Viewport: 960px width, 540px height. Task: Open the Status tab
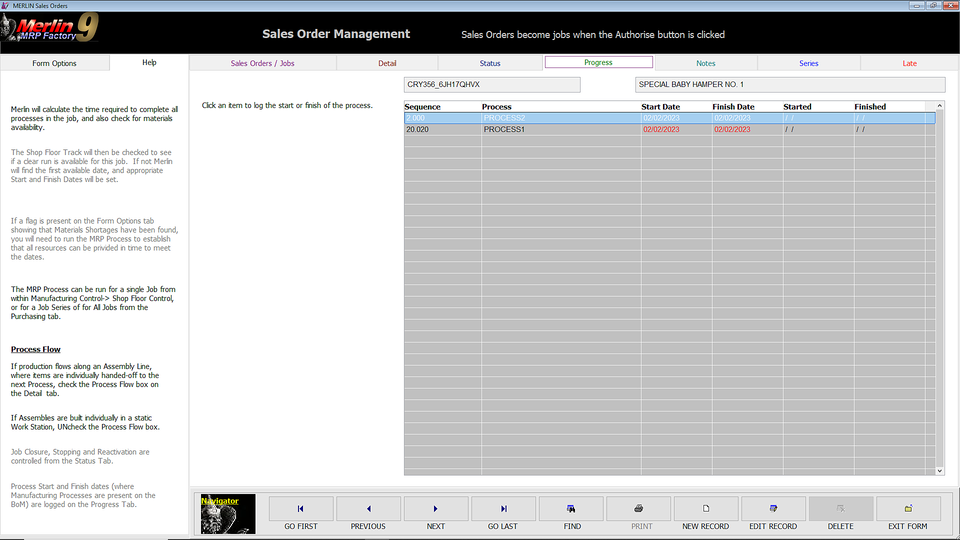pyautogui.click(x=490, y=63)
